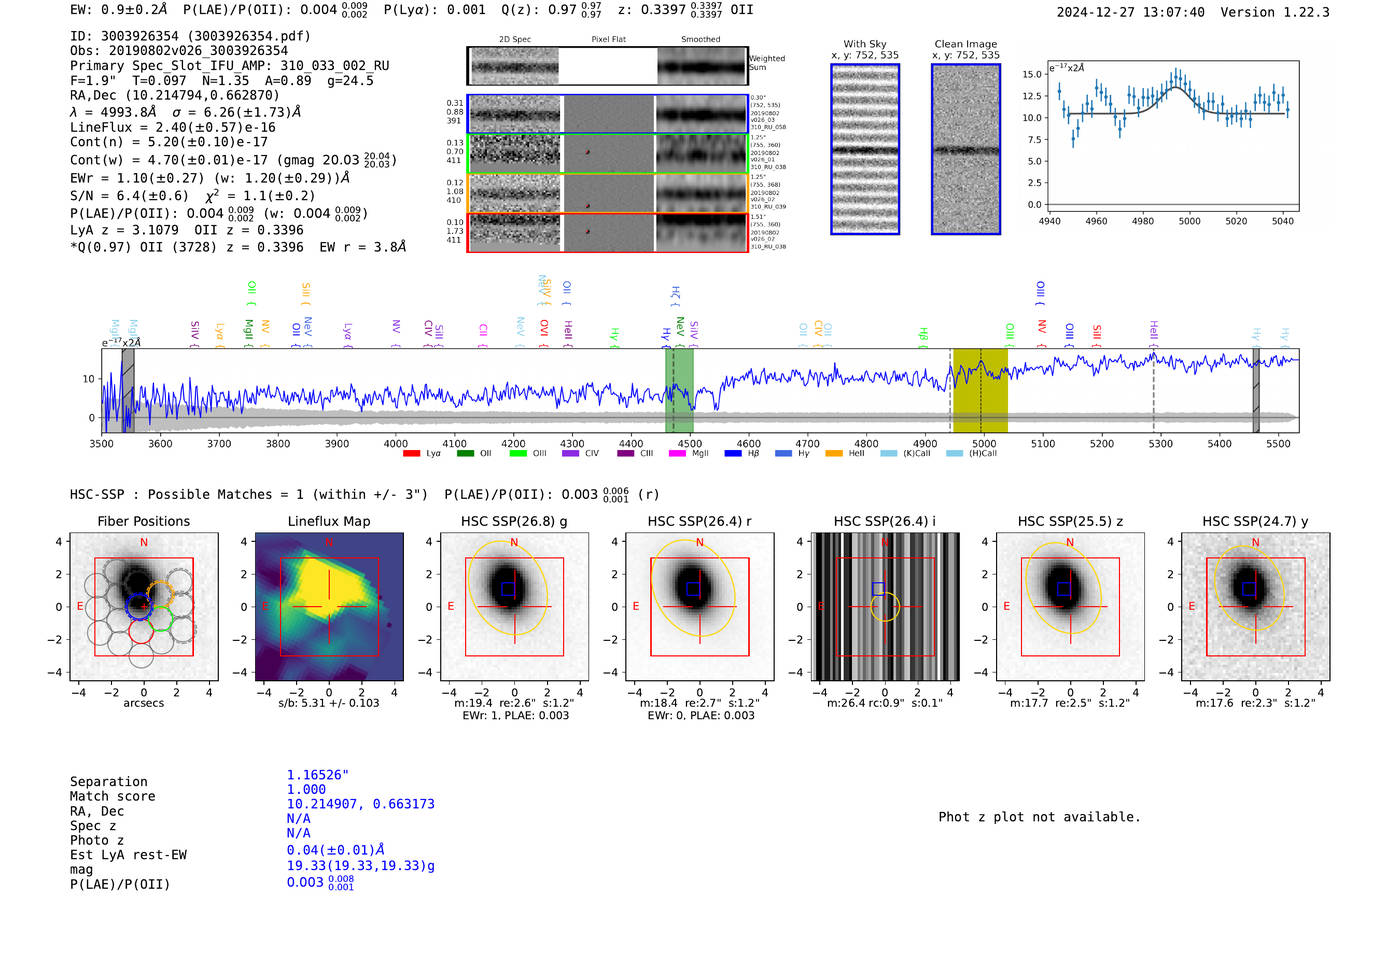
Task: Select the HSC SSP(25.5) z cutout
Action: (x=1070, y=606)
